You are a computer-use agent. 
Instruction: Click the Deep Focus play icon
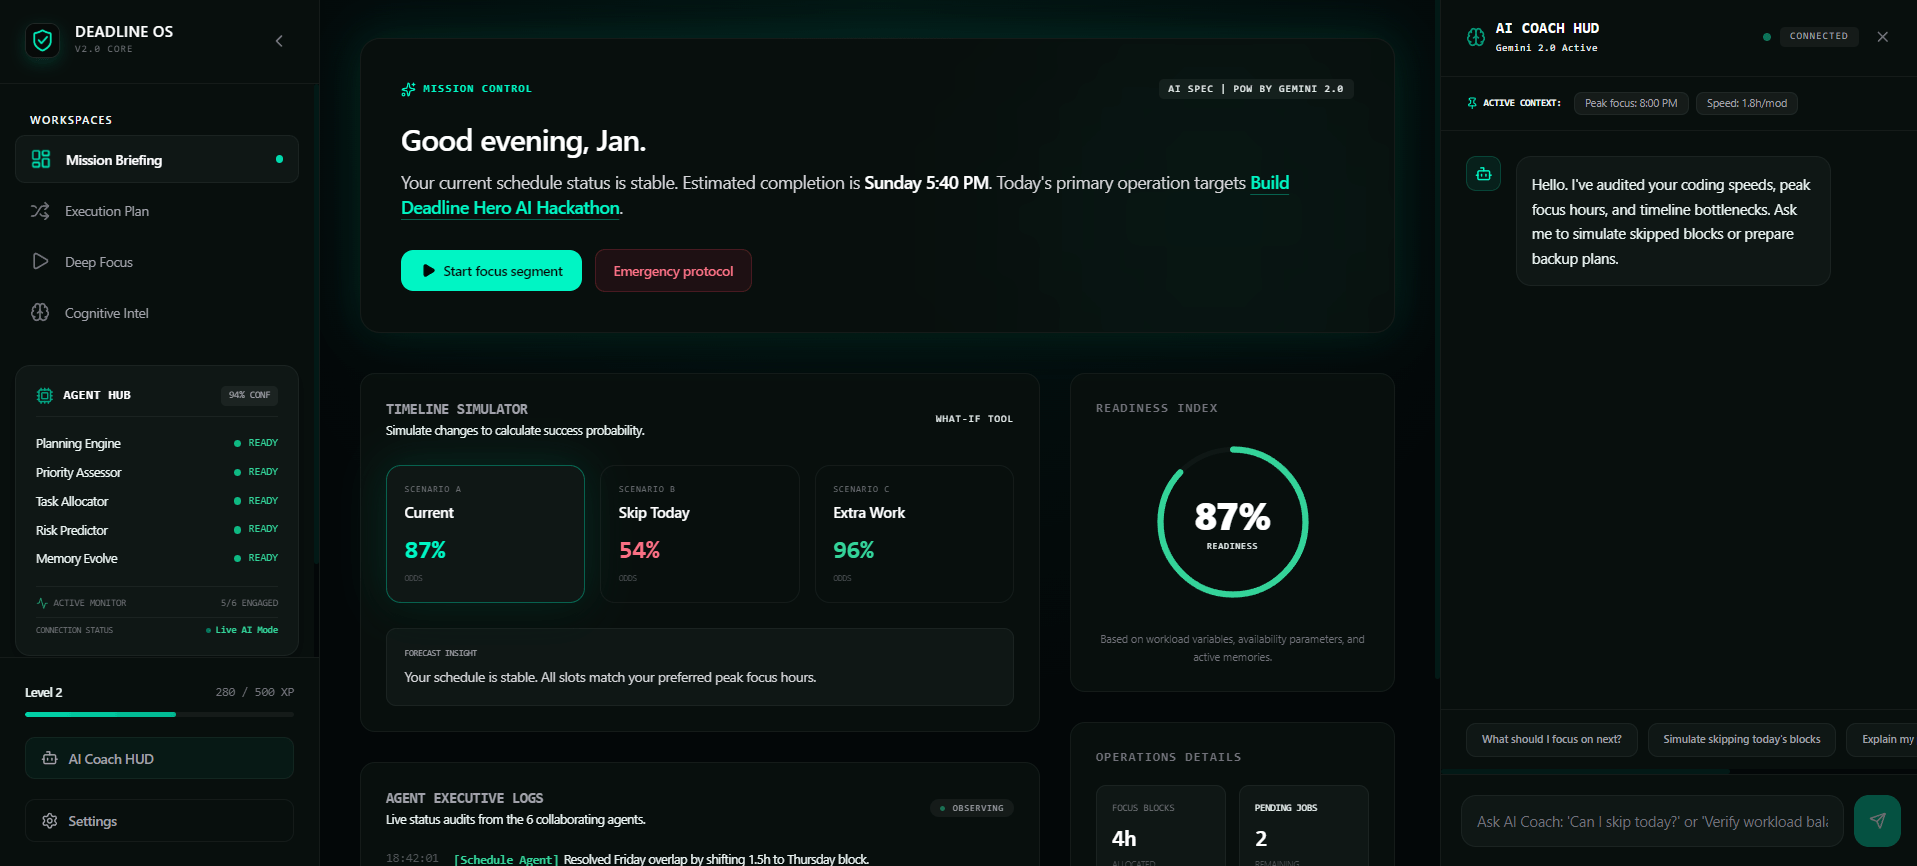click(x=40, y=262)
